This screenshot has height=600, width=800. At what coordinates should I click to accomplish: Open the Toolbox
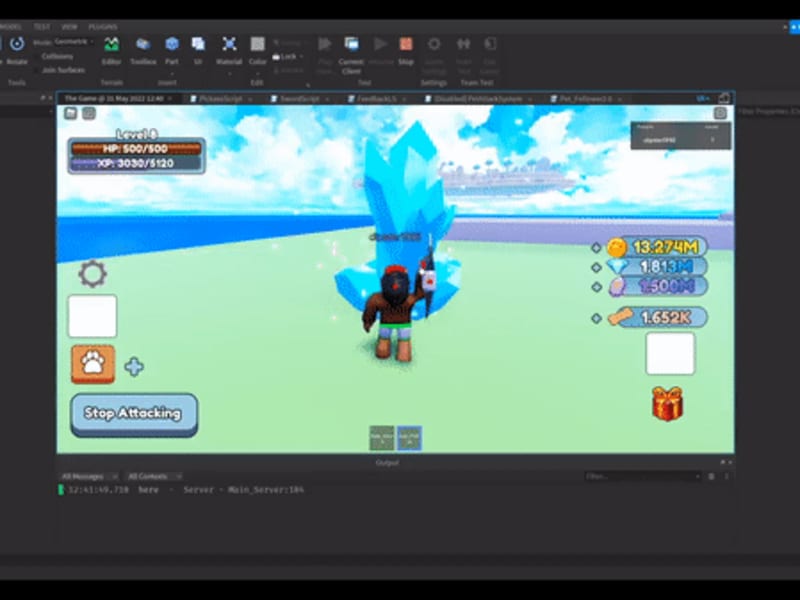[142, 47]
